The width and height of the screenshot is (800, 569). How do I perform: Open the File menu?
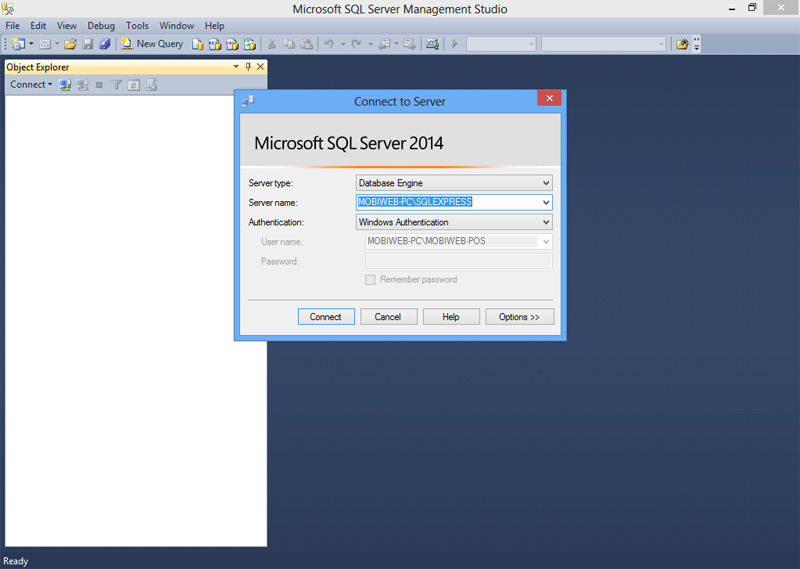12,26
